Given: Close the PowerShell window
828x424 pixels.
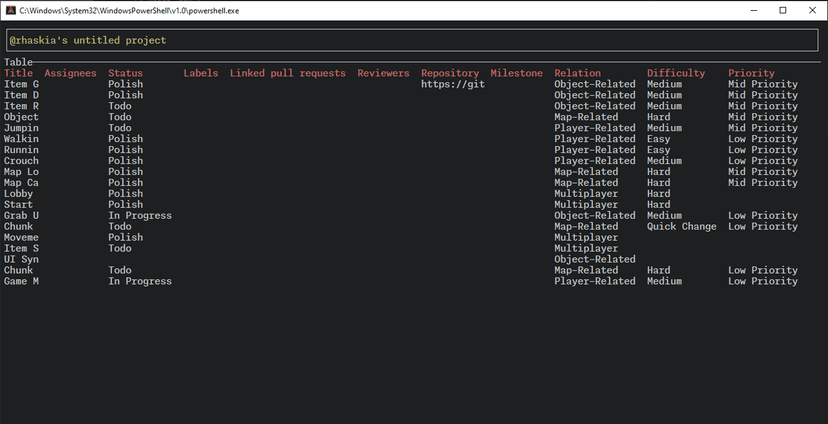Looking at the screenshot, I should click(812, 10).
